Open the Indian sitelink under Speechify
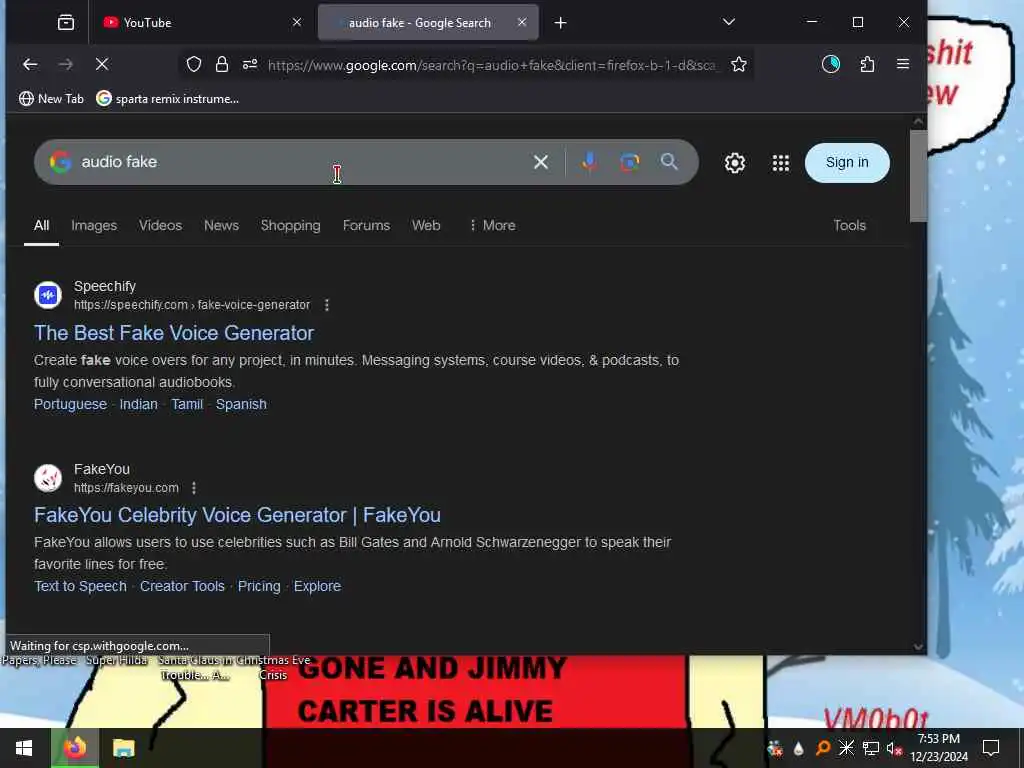Viewport: 1024px width, 768px height. pyautogui.click(x=138, y=404)
